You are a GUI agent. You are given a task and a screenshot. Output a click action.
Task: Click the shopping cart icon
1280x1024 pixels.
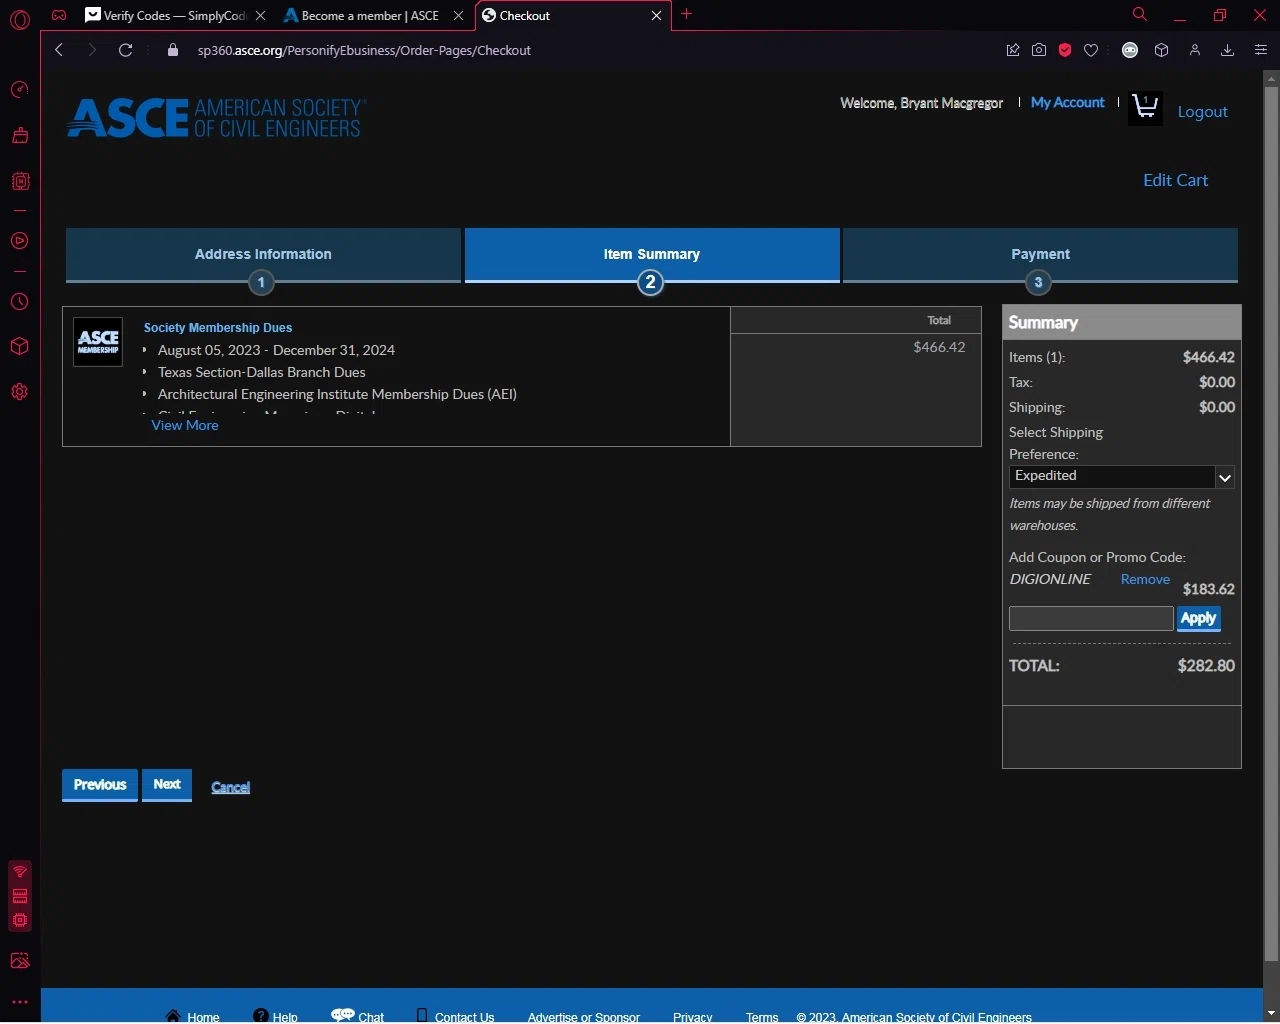coord(1146,108)
